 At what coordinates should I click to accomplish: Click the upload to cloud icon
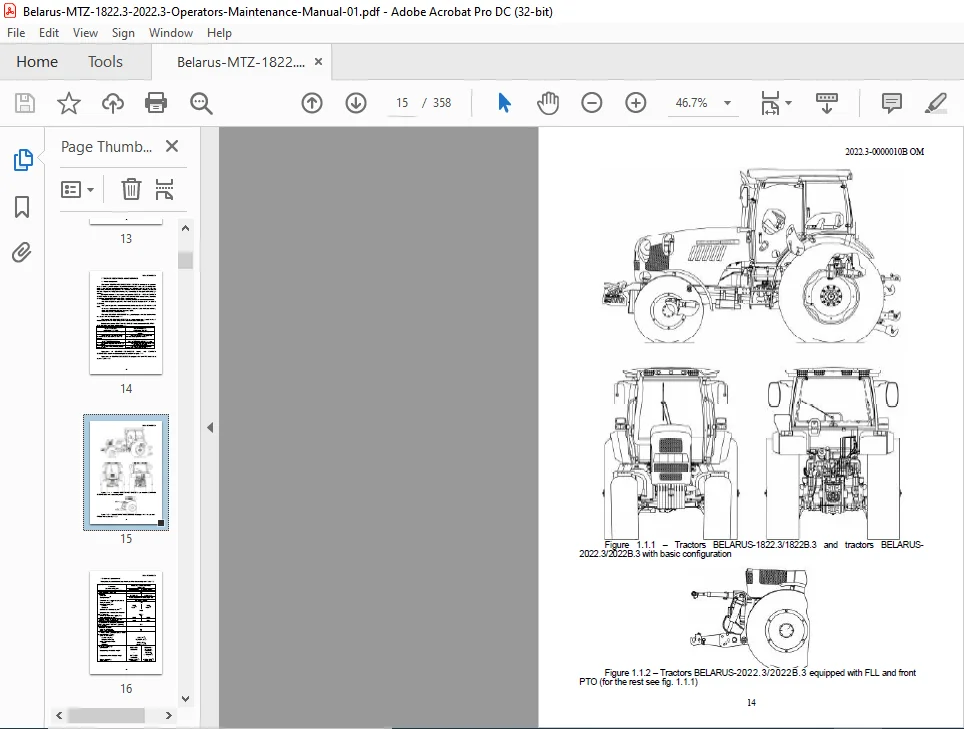tap(113, 103)
